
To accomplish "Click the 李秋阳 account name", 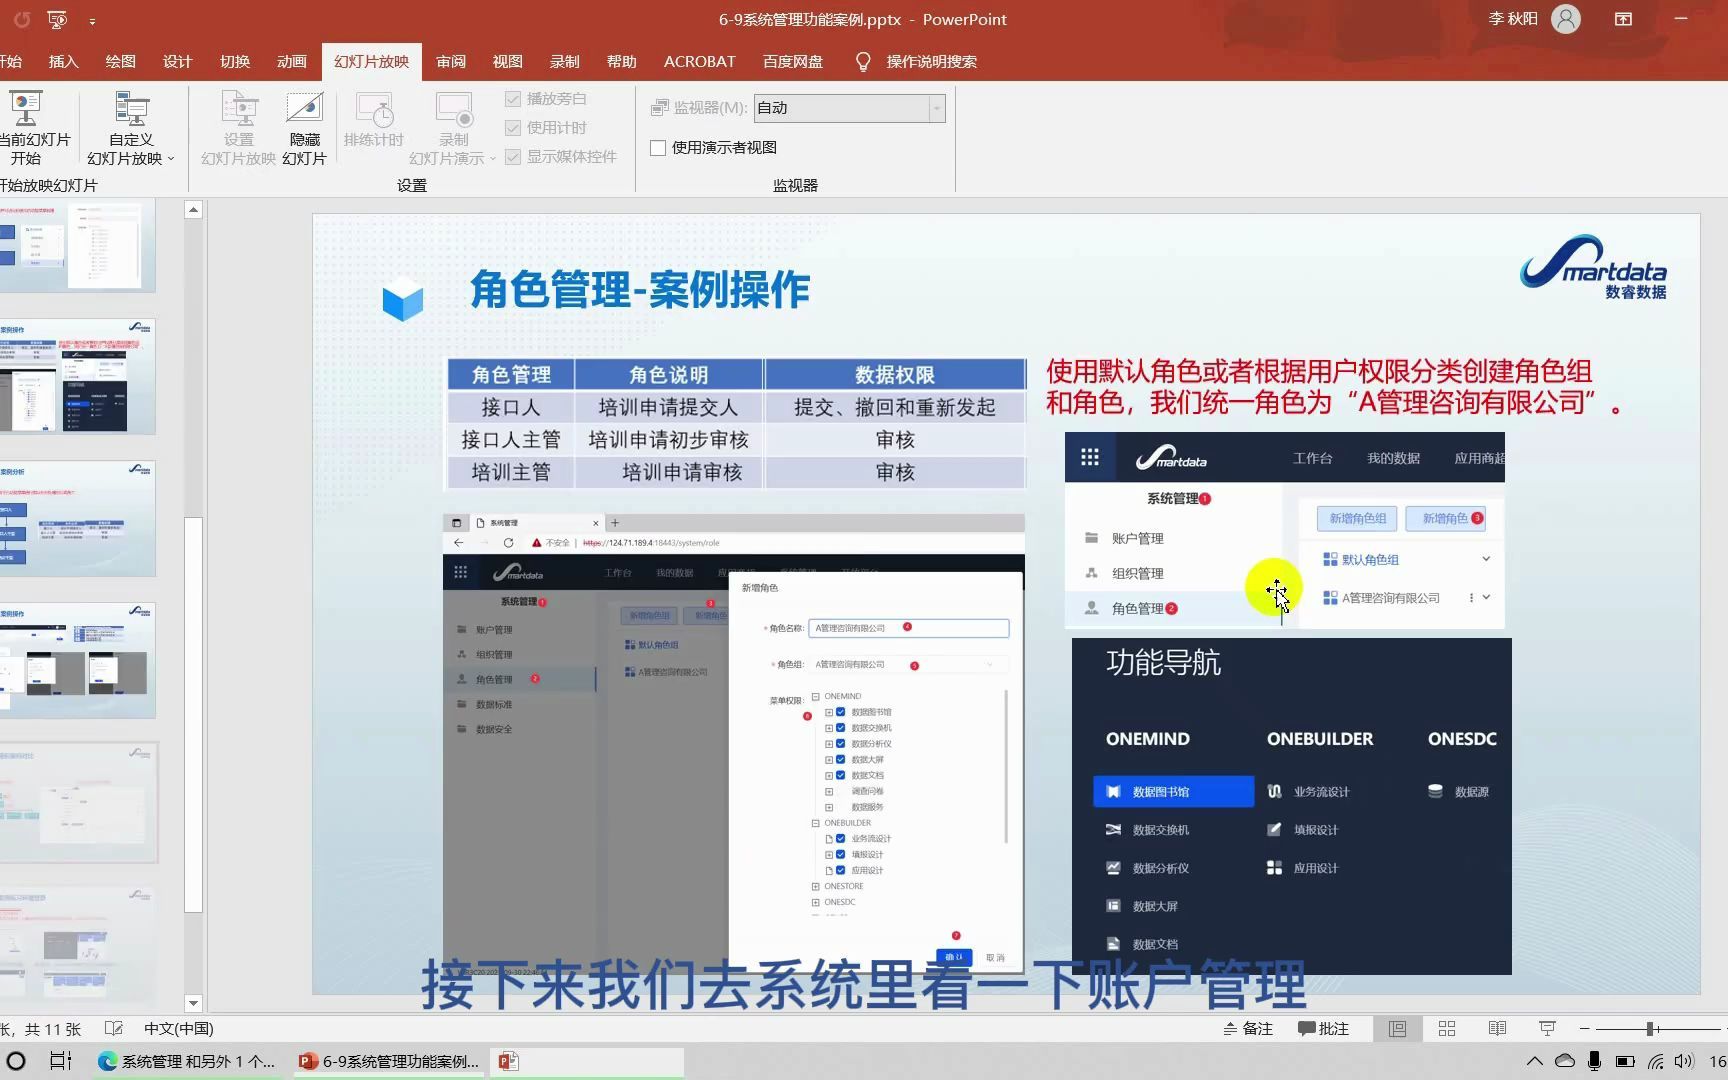I will point(1512,19).
